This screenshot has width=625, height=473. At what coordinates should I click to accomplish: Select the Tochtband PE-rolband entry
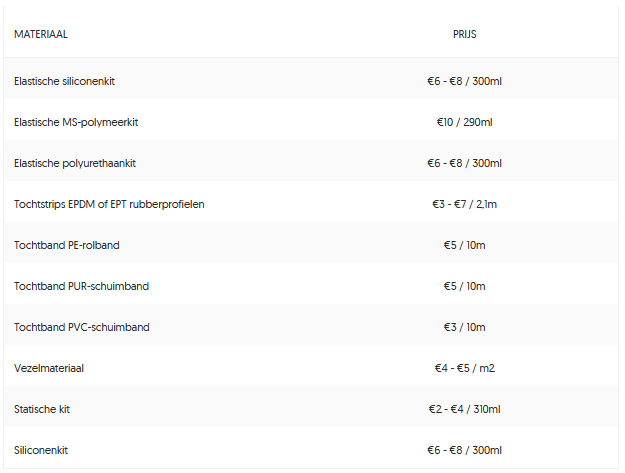(67, 245)
